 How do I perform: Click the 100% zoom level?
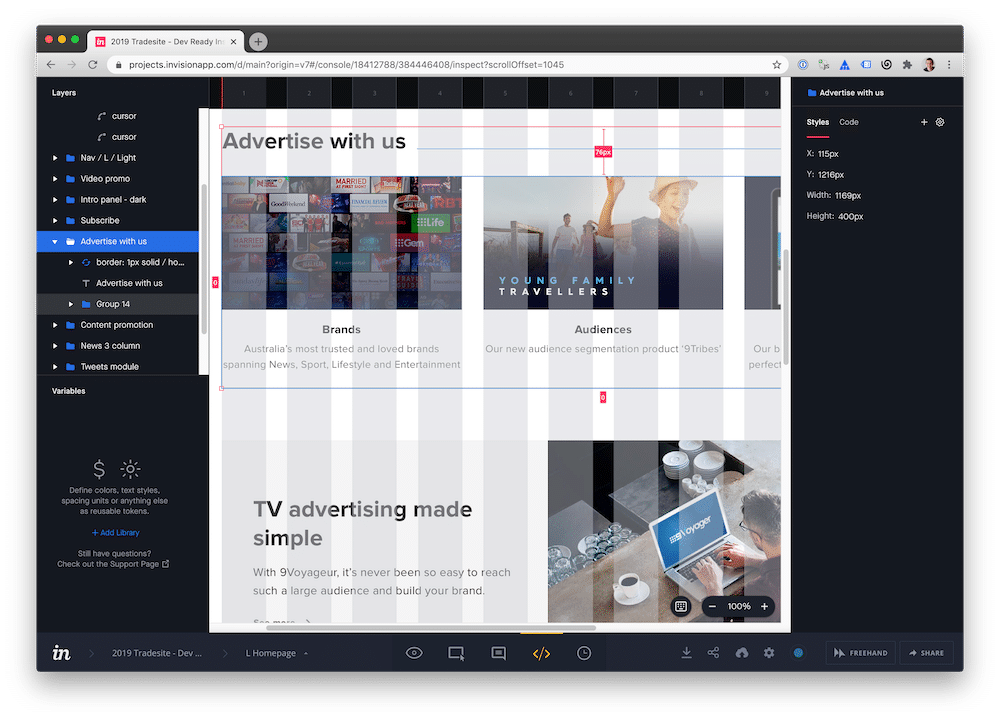point(739,606)
